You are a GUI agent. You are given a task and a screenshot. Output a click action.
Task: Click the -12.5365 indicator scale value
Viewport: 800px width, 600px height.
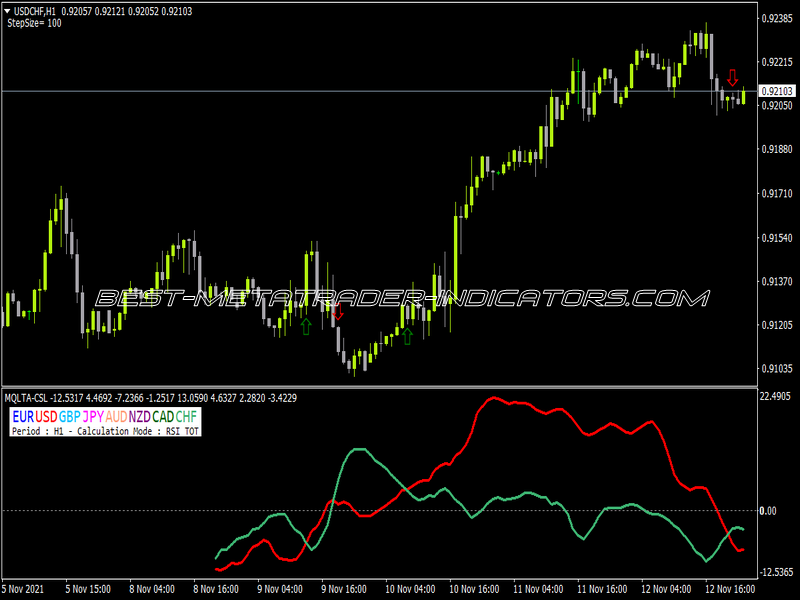[777, 572]
